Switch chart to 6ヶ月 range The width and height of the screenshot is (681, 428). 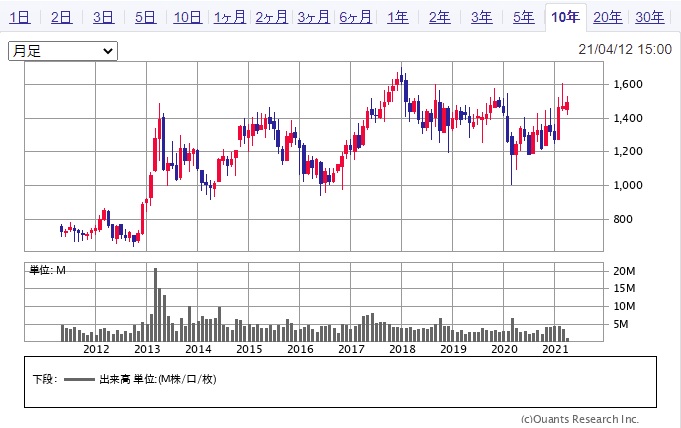[356, 17]
